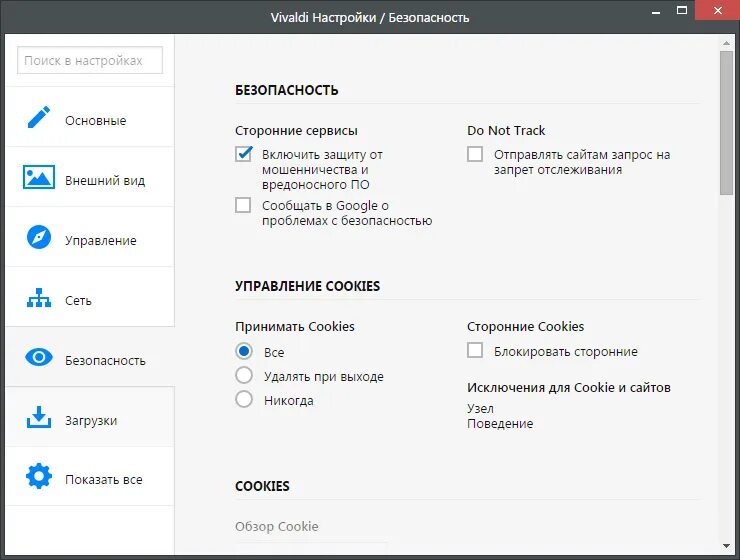
Task: Click the УПРАВЛЕНИЕ COOKIES section title
Action: pos(308,286)
